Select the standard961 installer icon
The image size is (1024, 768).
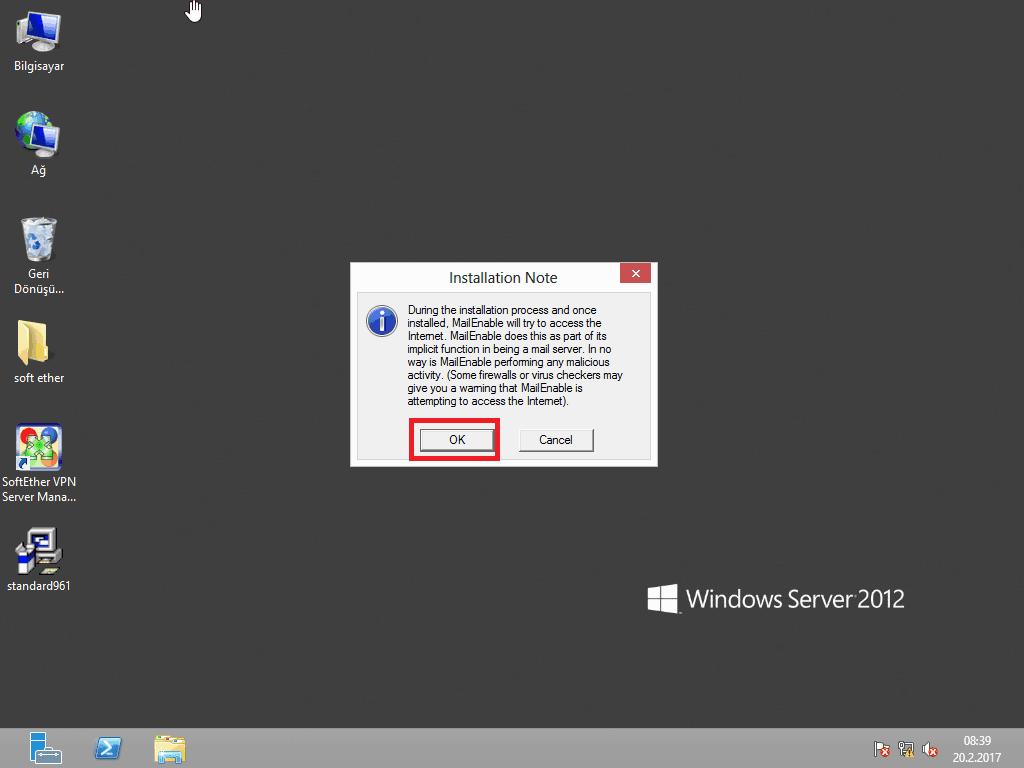point(39,560)
